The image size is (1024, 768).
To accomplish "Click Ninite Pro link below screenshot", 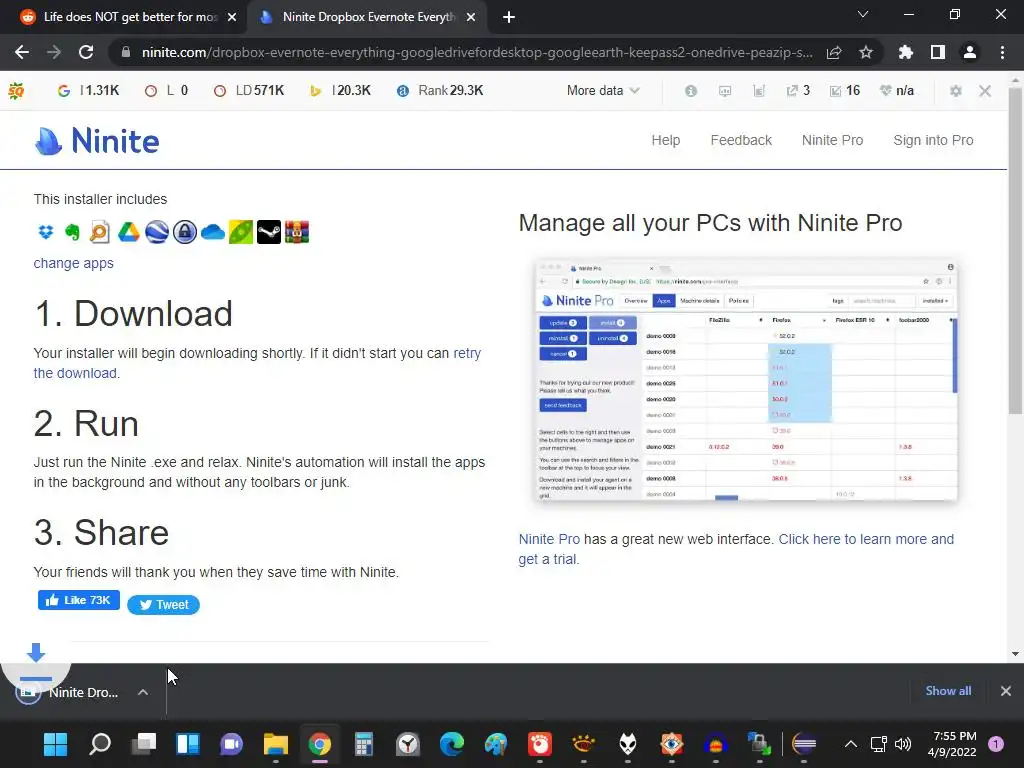I will (x=549, y=539).
